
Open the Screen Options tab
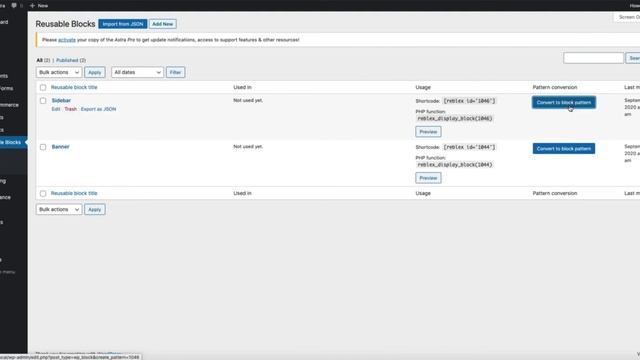click(x=627, y=17)
